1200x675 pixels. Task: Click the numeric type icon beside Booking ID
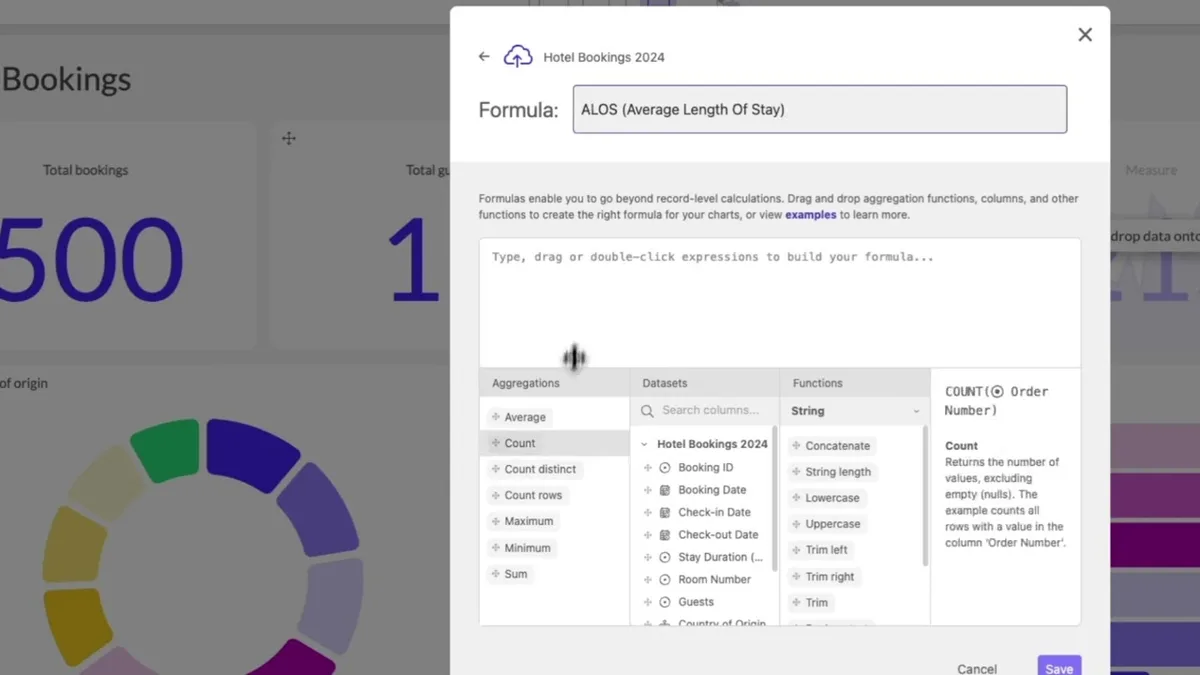(x=665, y=468)
